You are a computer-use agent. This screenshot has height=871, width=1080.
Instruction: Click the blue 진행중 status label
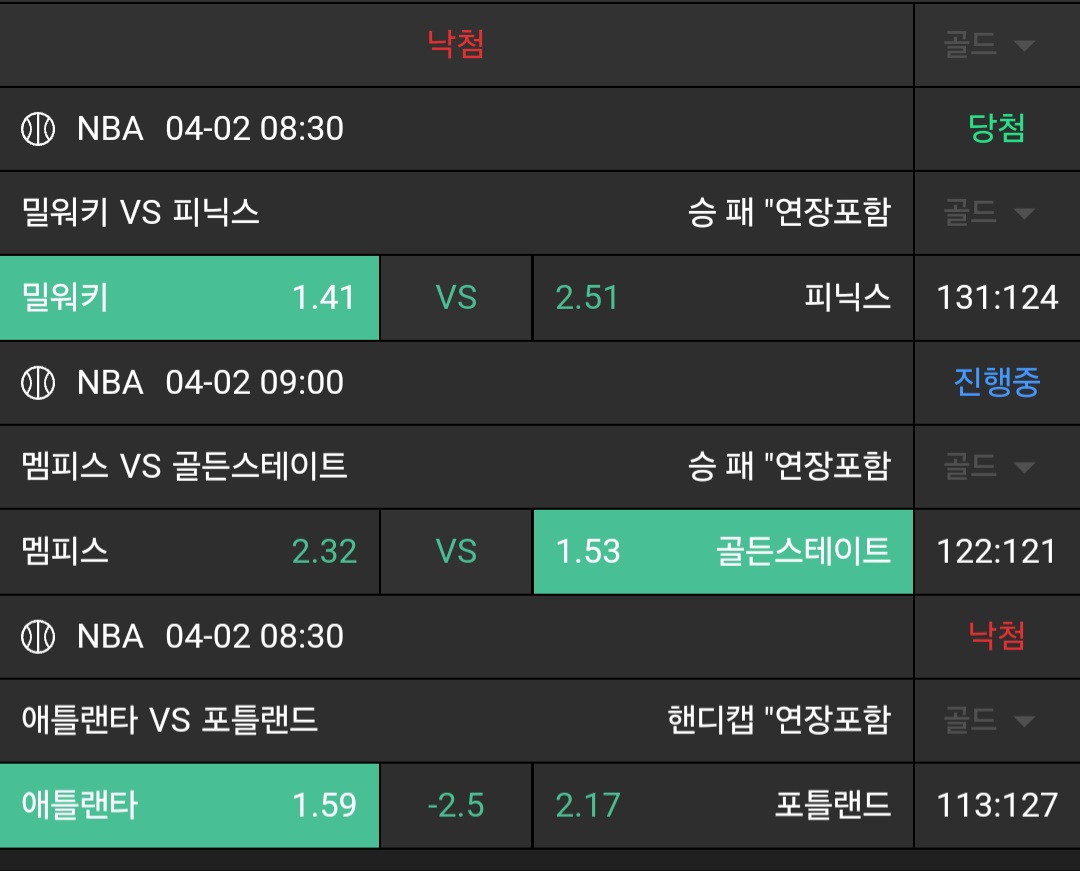pyautogui.click(x=997, y=383)
